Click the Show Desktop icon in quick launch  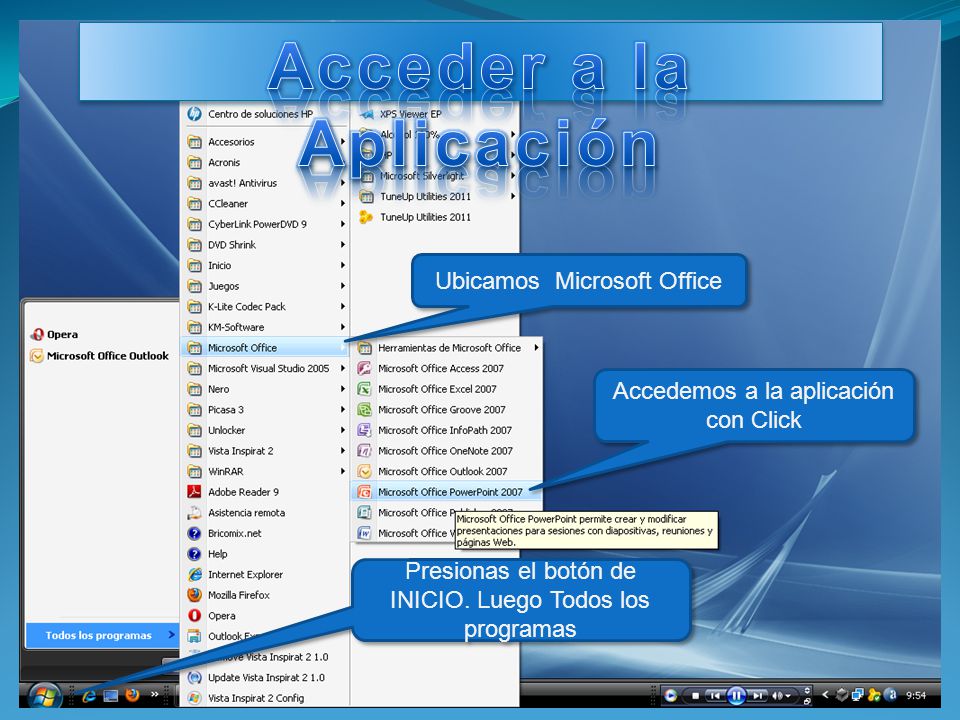[111, 696]
